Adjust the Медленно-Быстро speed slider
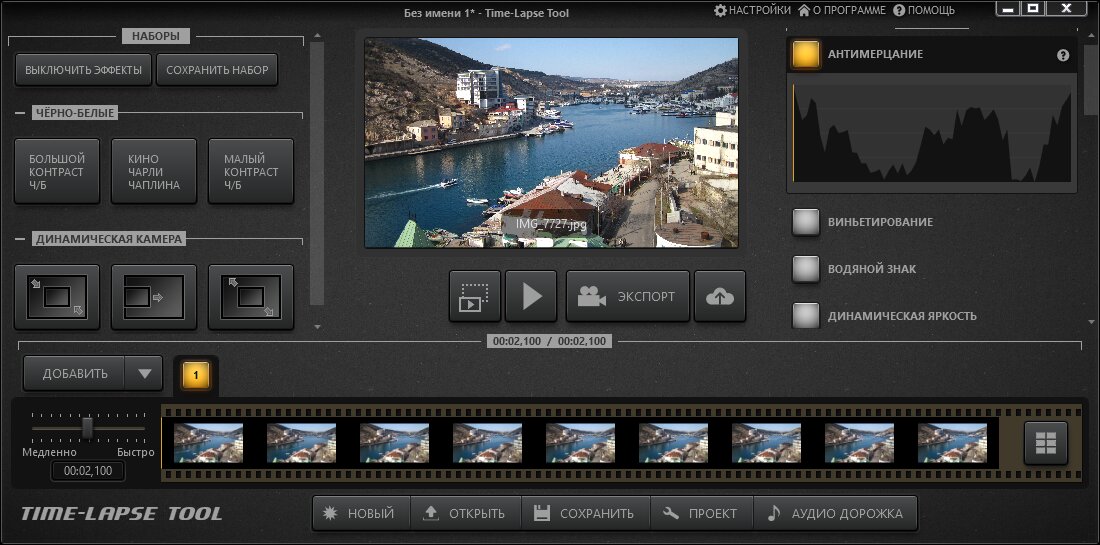1100x545 pixels. tap(87, 427)
